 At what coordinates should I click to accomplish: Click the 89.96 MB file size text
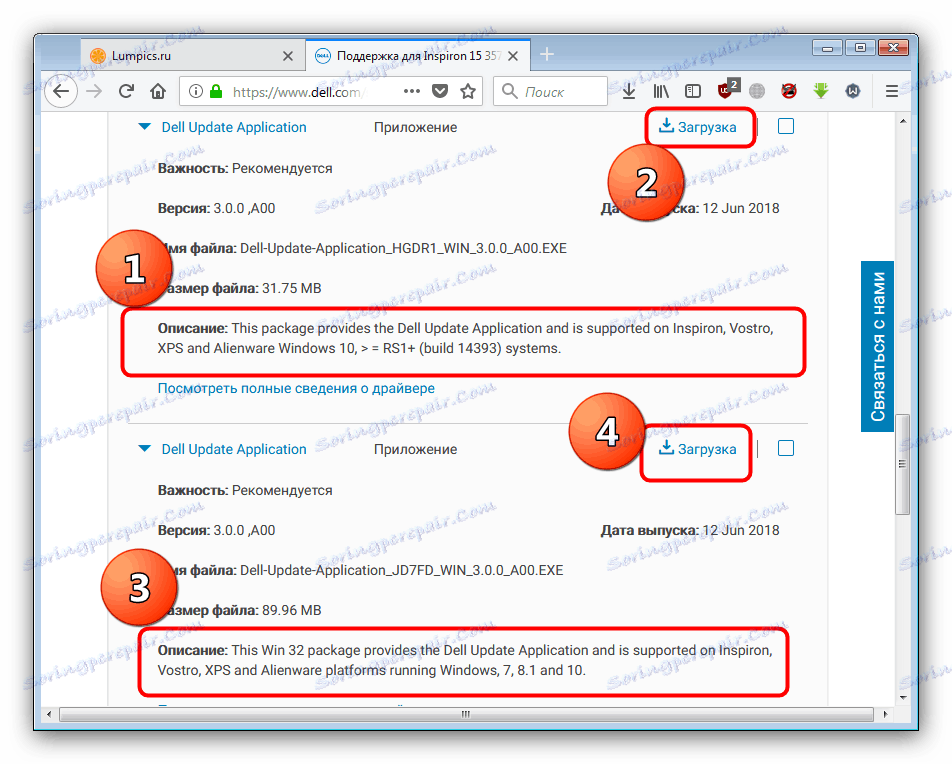pyautogui.click(x=291, y=610)
